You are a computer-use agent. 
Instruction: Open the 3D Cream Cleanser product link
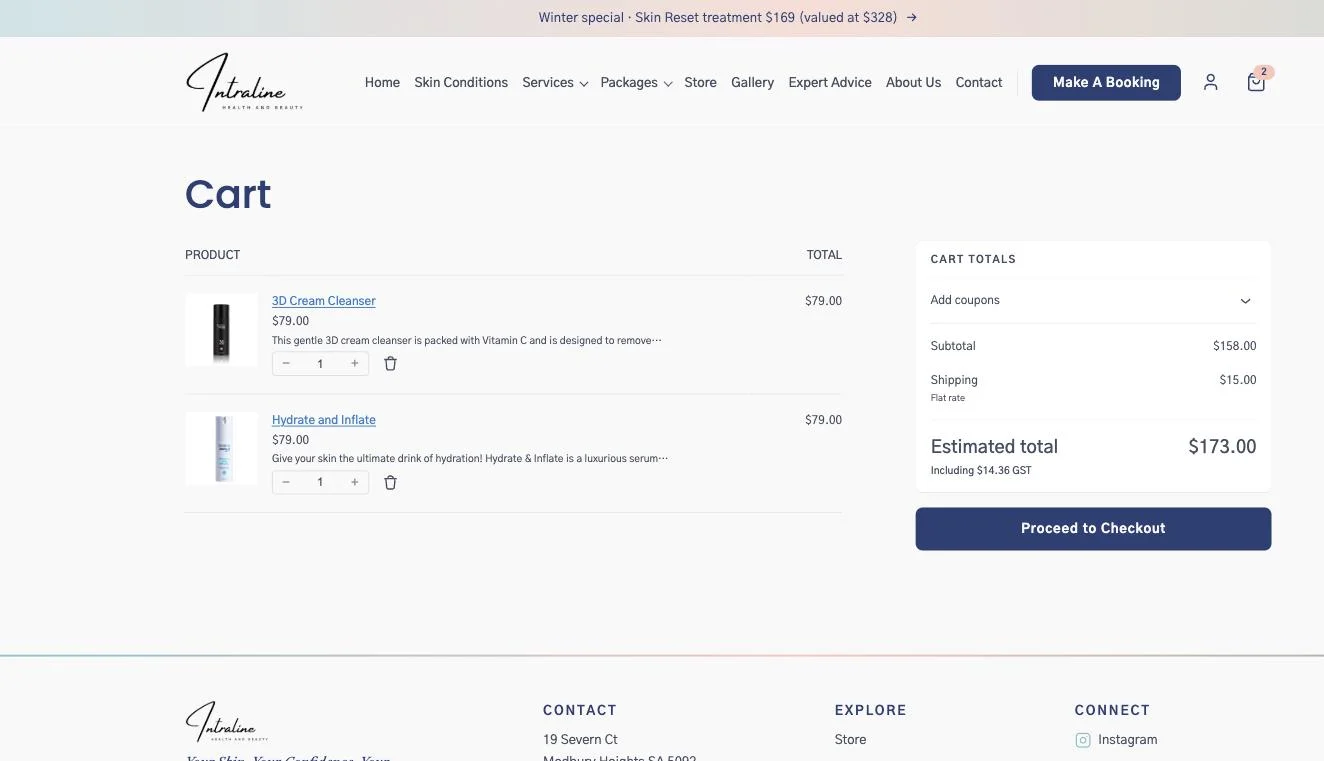[324, 301]
